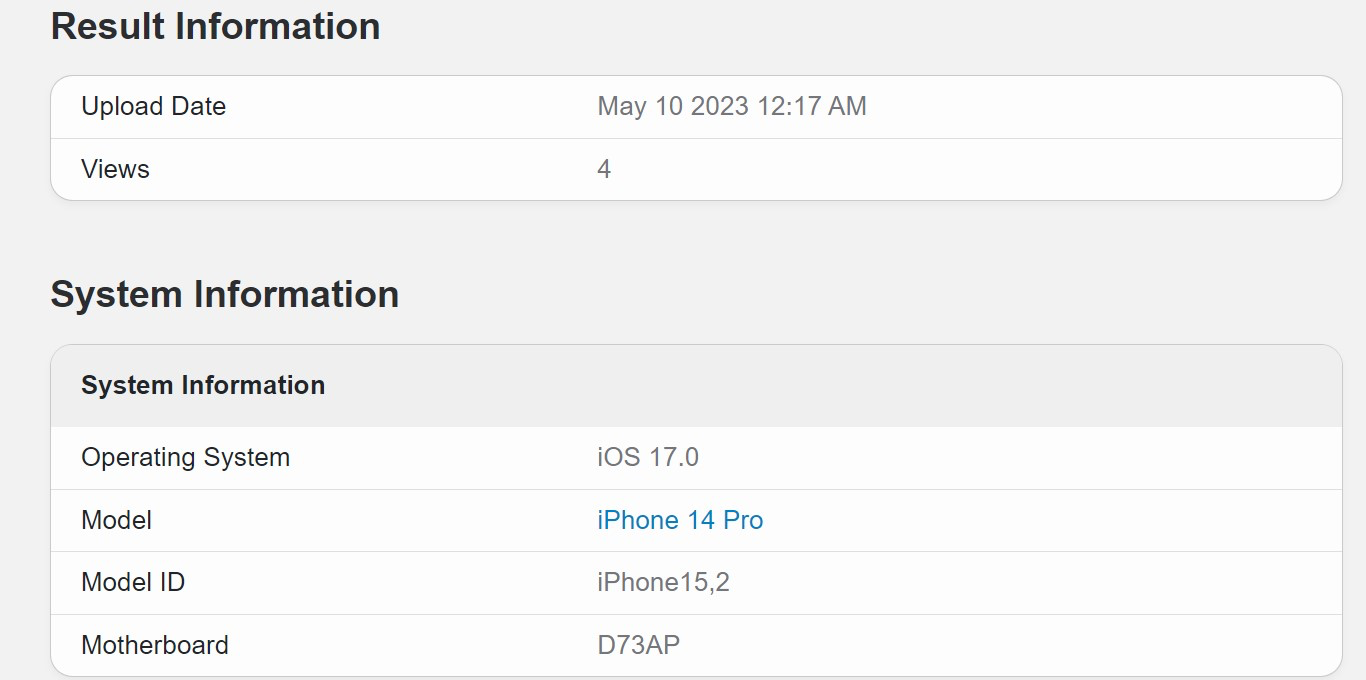Image resolution: width=1366 pixels, height=680 pixels.
Task: Click the Operating System label
Action: pyautogui.click(x=185, y=457)
